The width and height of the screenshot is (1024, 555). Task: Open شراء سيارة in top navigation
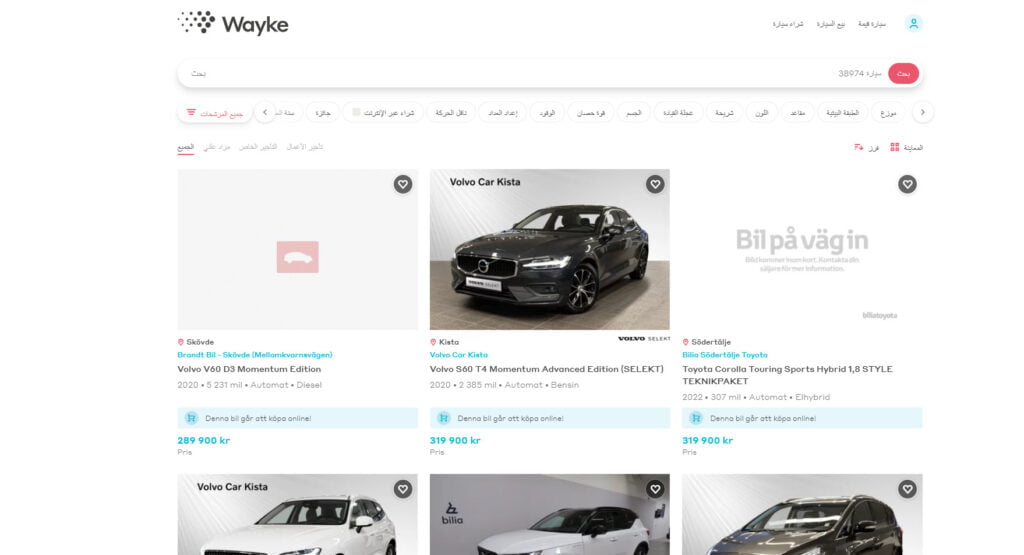[x=788, y=24]
